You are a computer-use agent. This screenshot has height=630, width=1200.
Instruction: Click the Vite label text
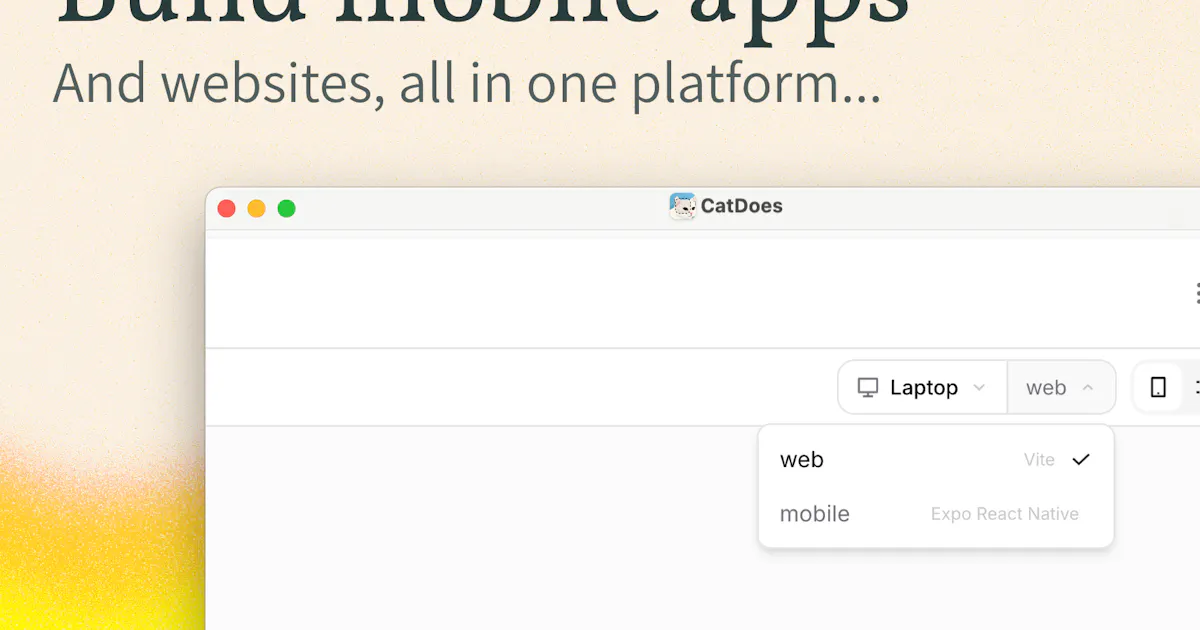click(x=1039, y=460)
